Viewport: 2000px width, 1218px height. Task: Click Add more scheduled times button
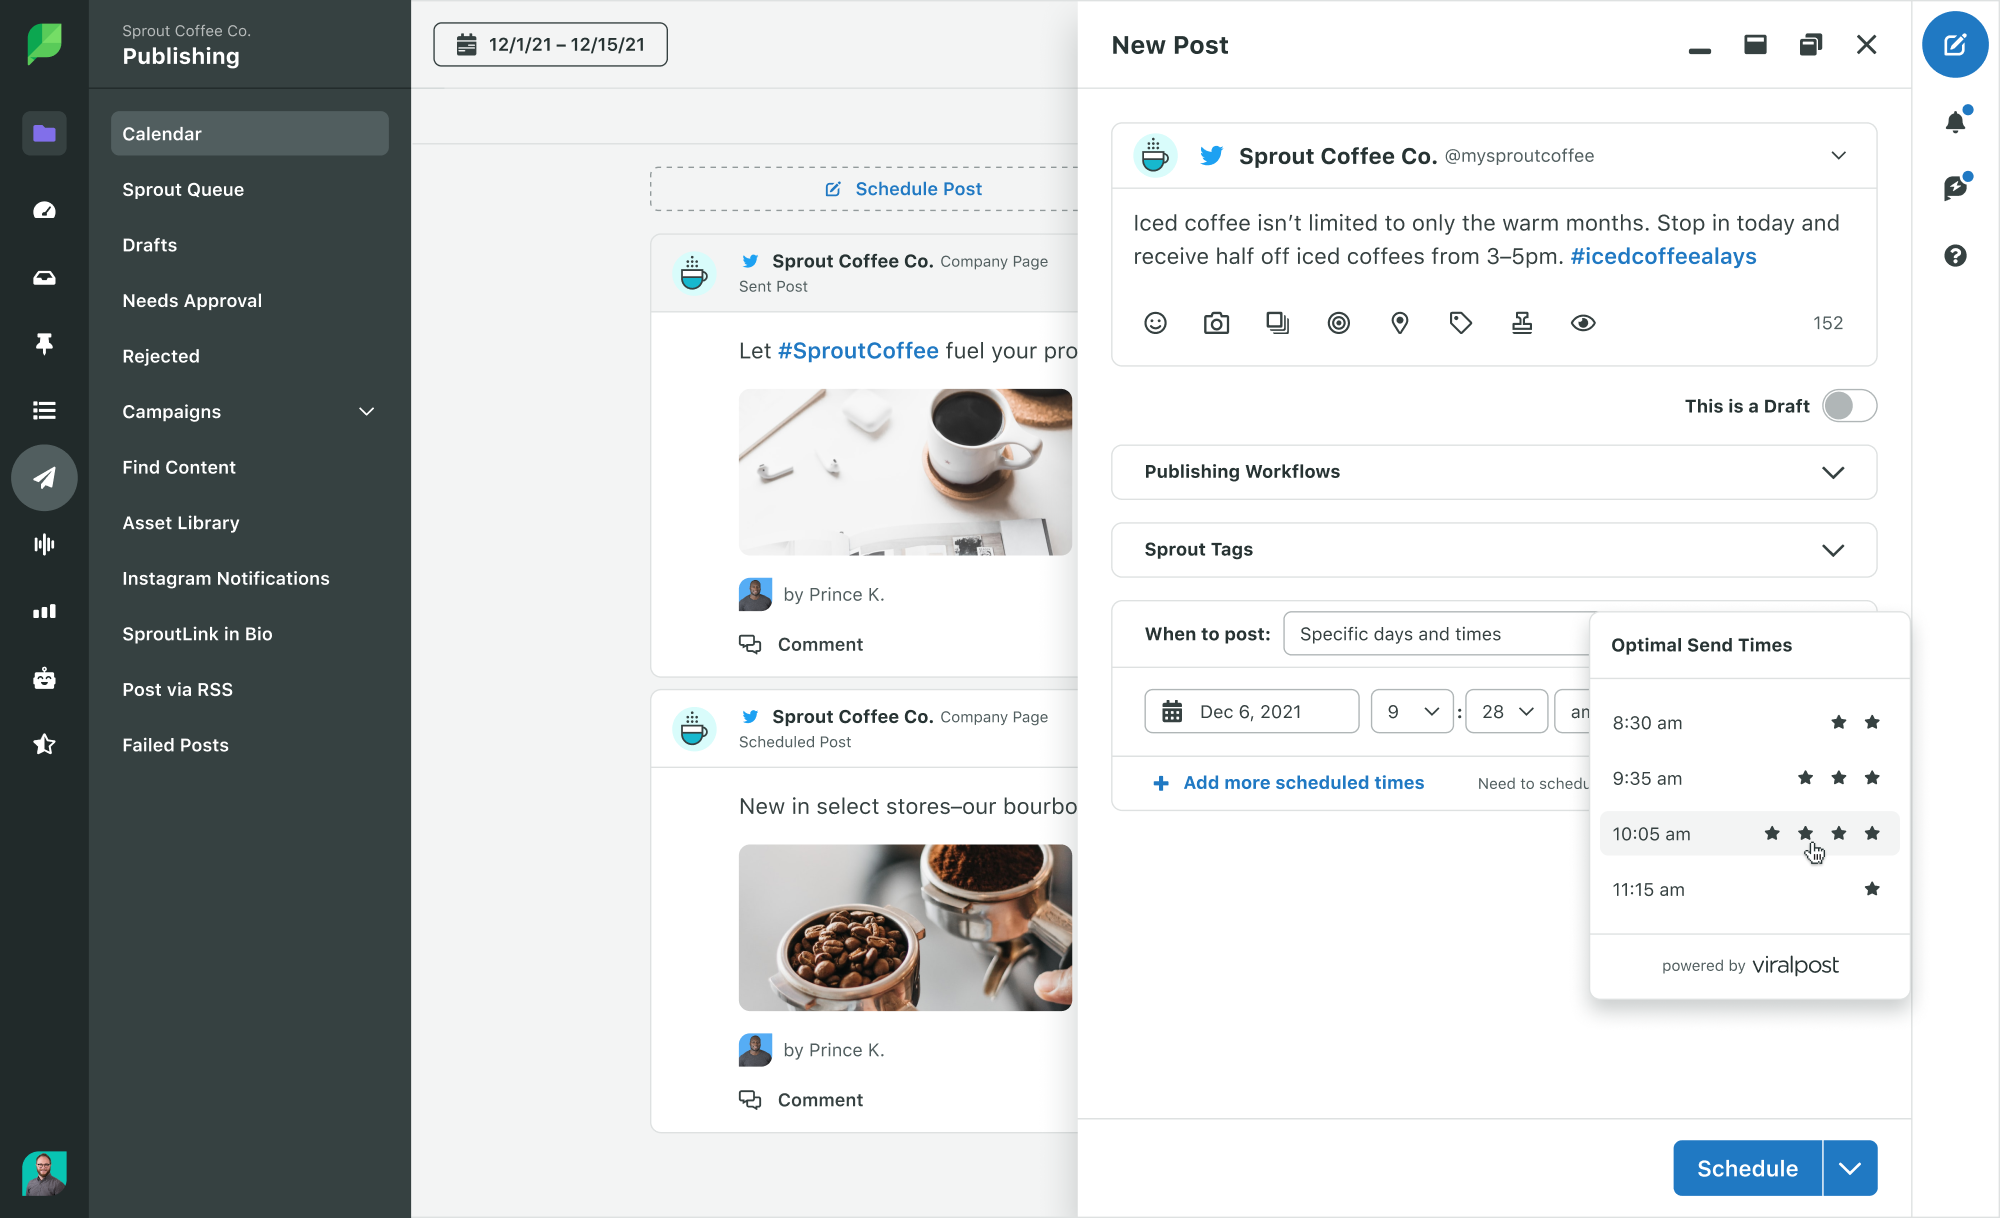(x=1289, y=782)
